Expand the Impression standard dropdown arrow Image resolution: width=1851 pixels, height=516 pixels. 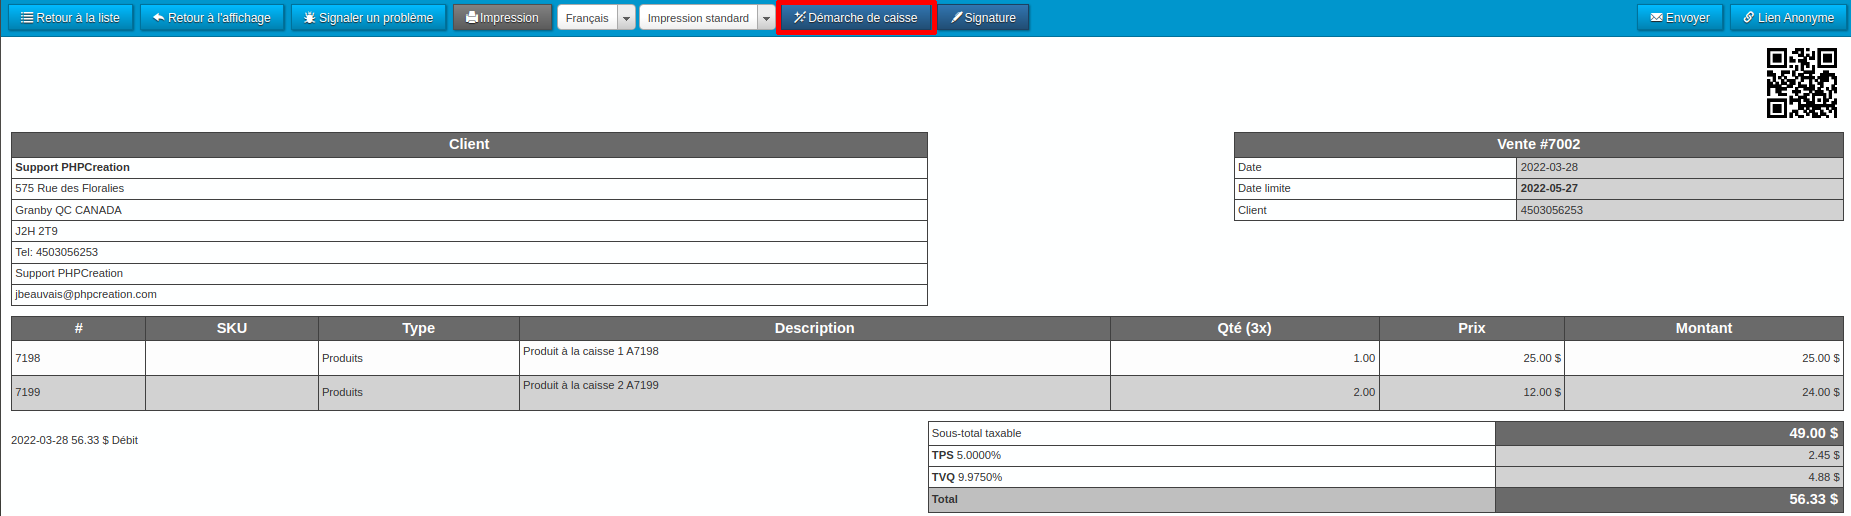[766, 18]
